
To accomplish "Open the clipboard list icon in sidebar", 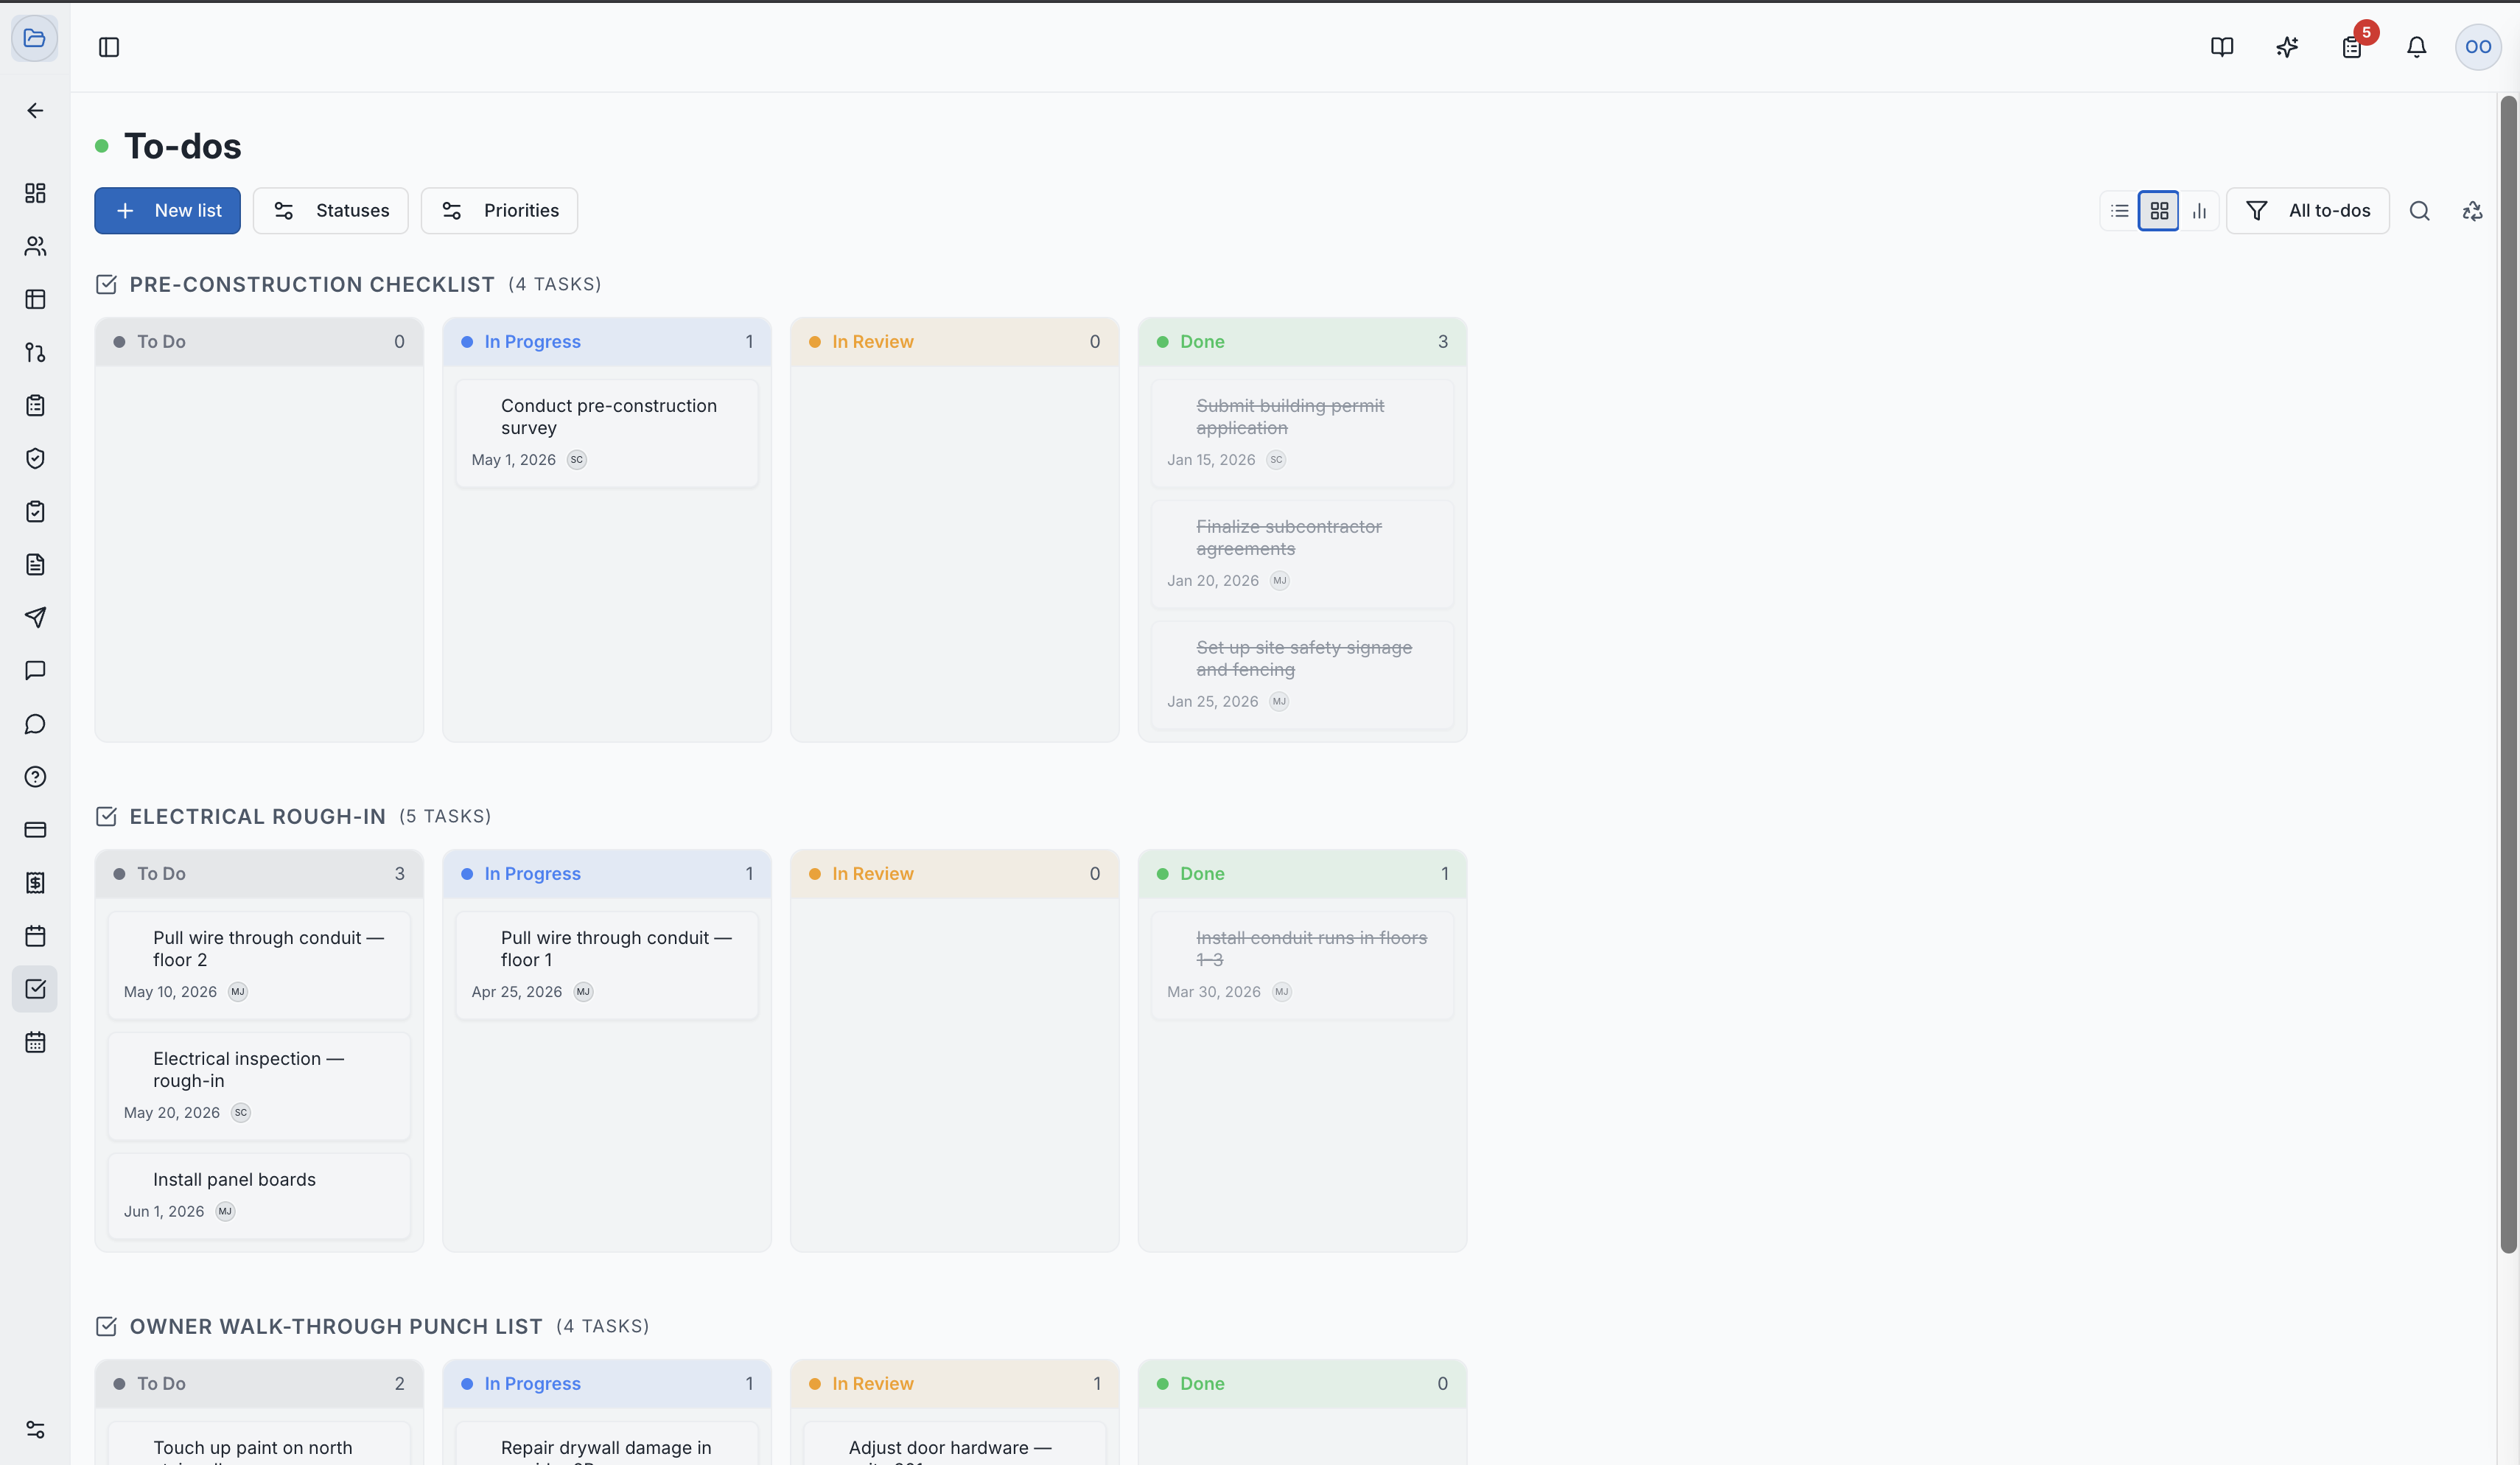I will coord(35,405).
